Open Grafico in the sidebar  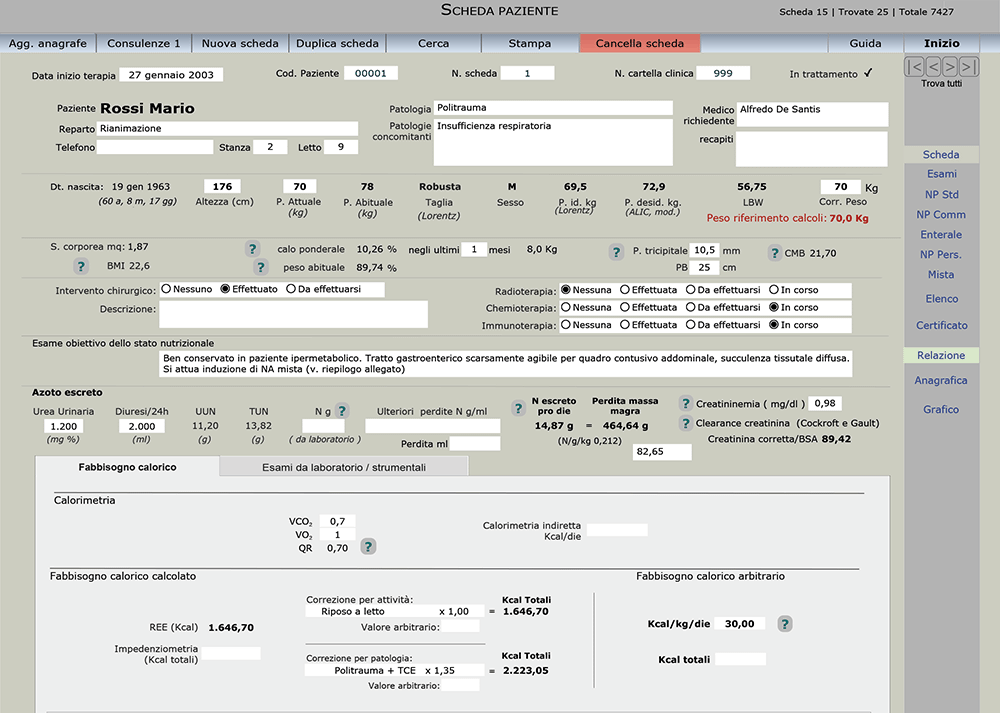point(941,409)
